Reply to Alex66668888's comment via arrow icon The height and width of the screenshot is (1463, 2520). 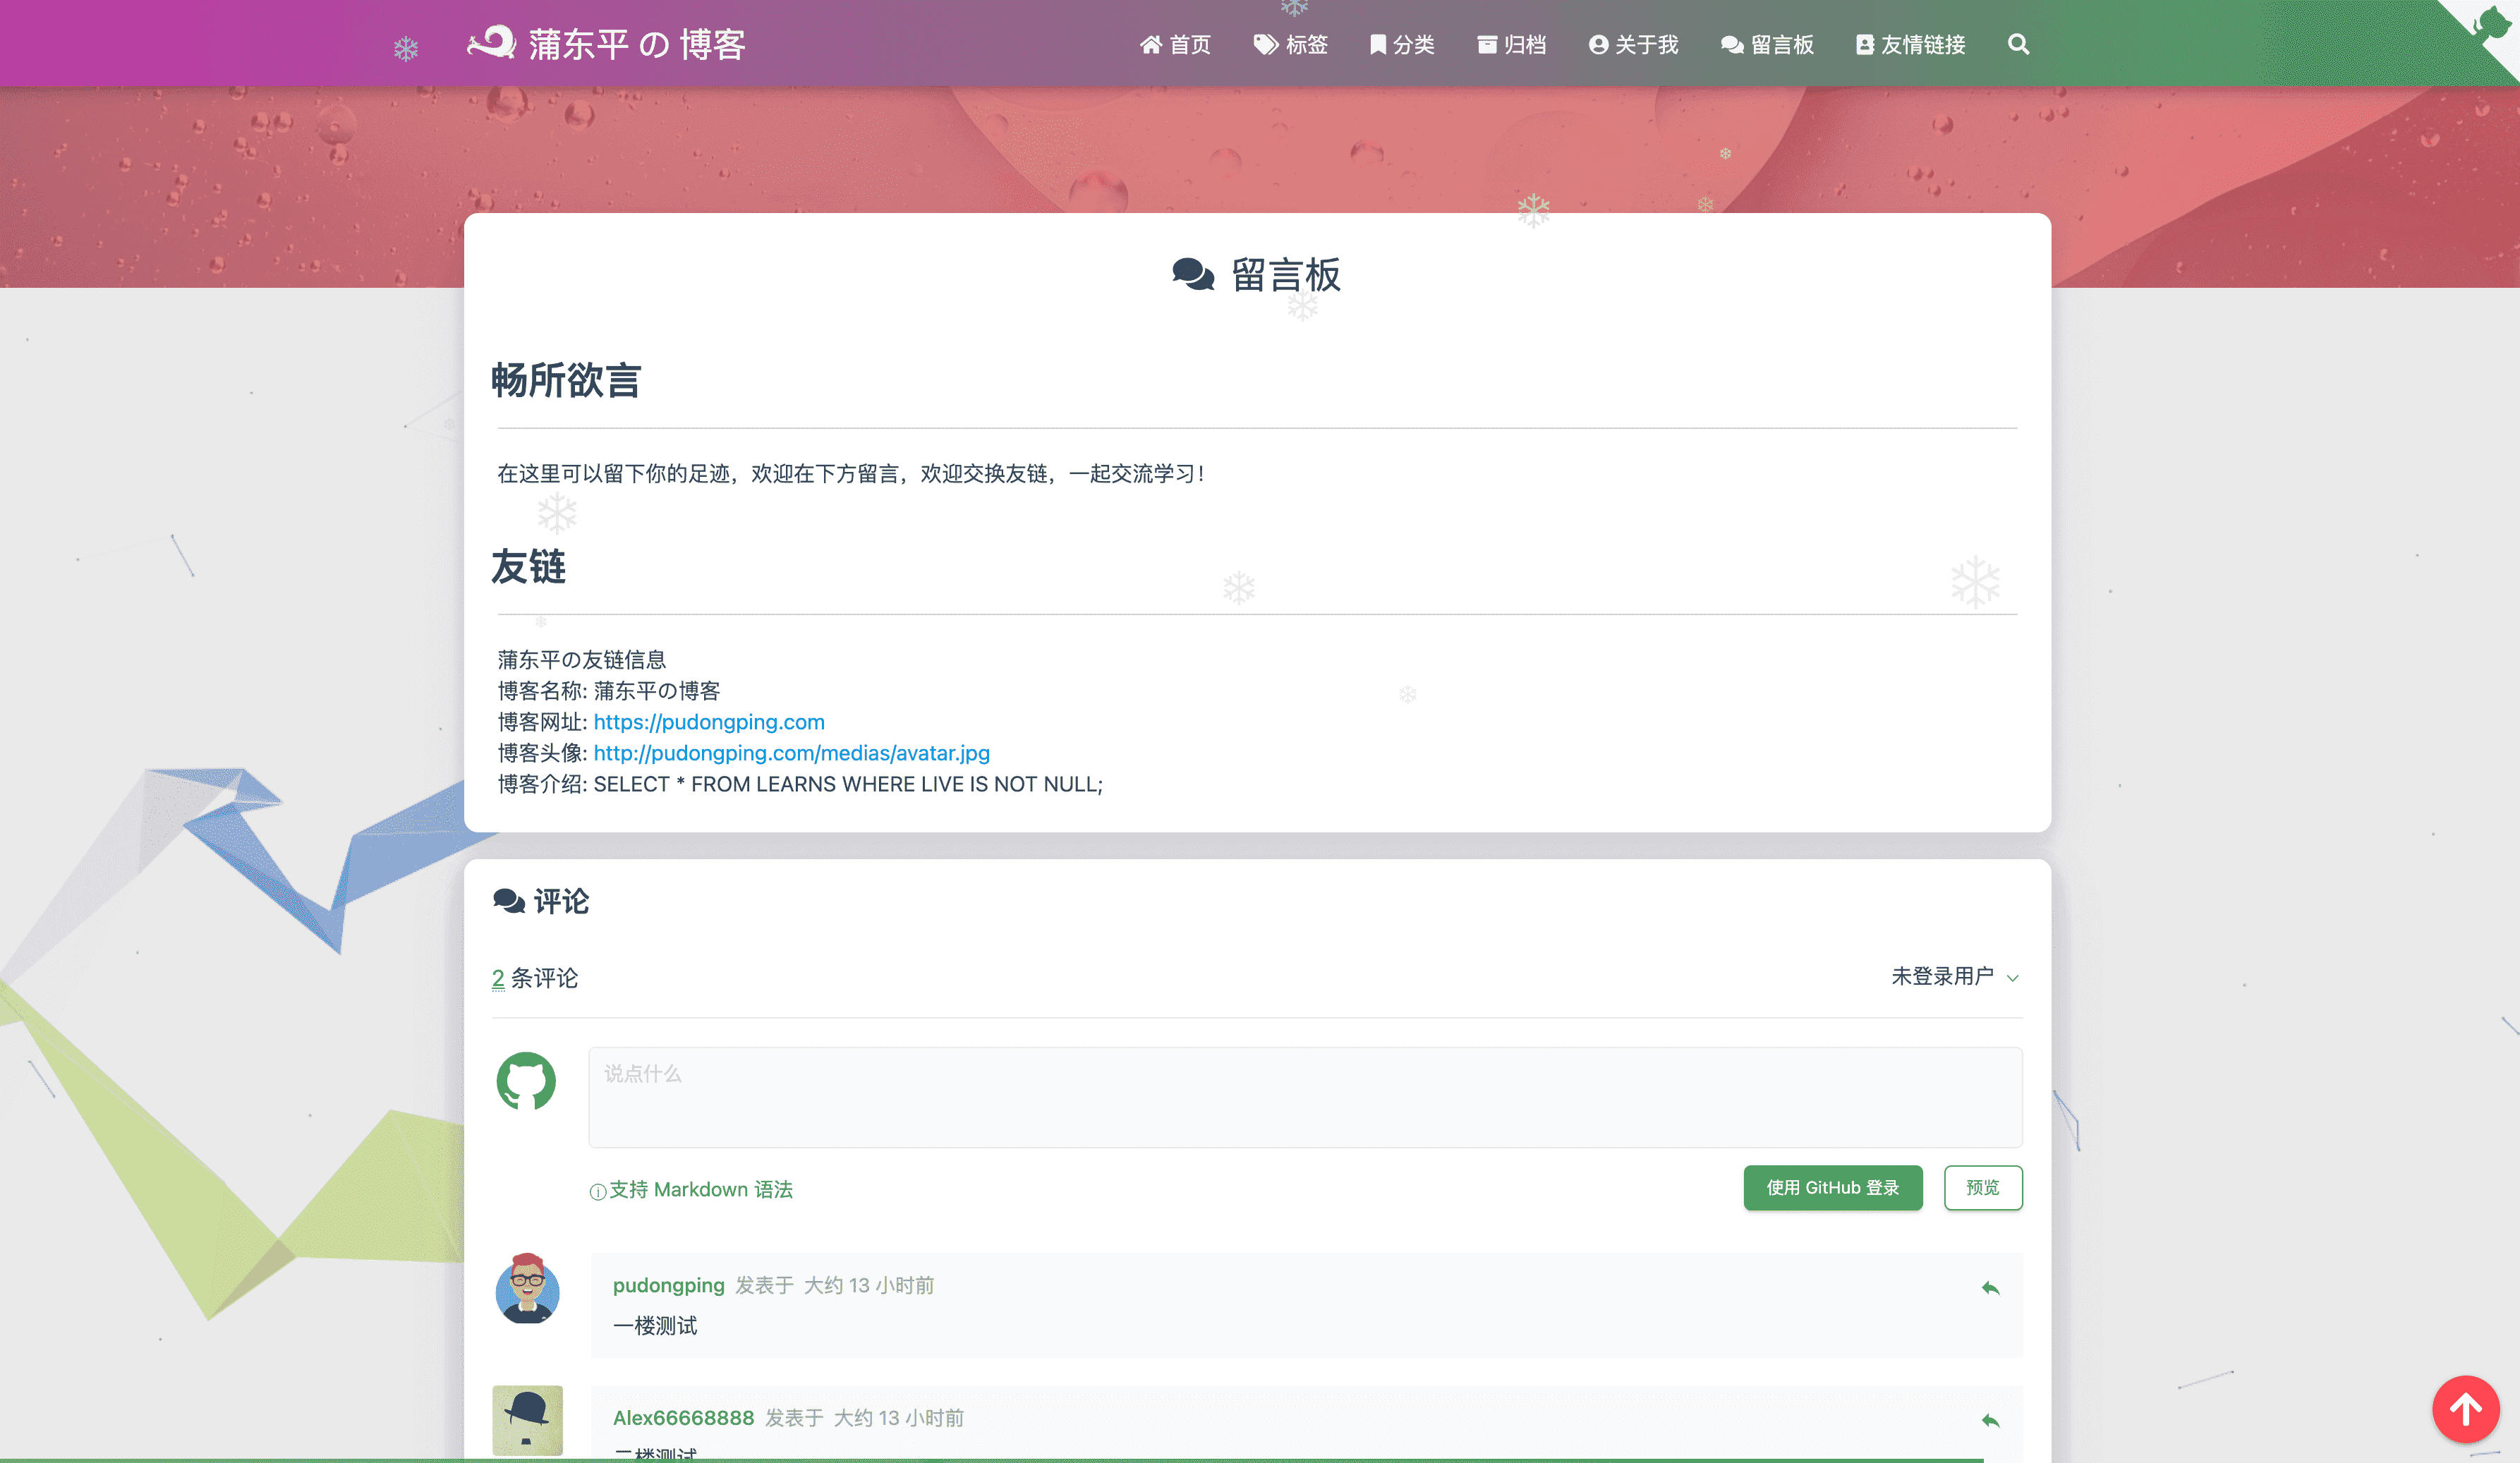point(1990,1421)
